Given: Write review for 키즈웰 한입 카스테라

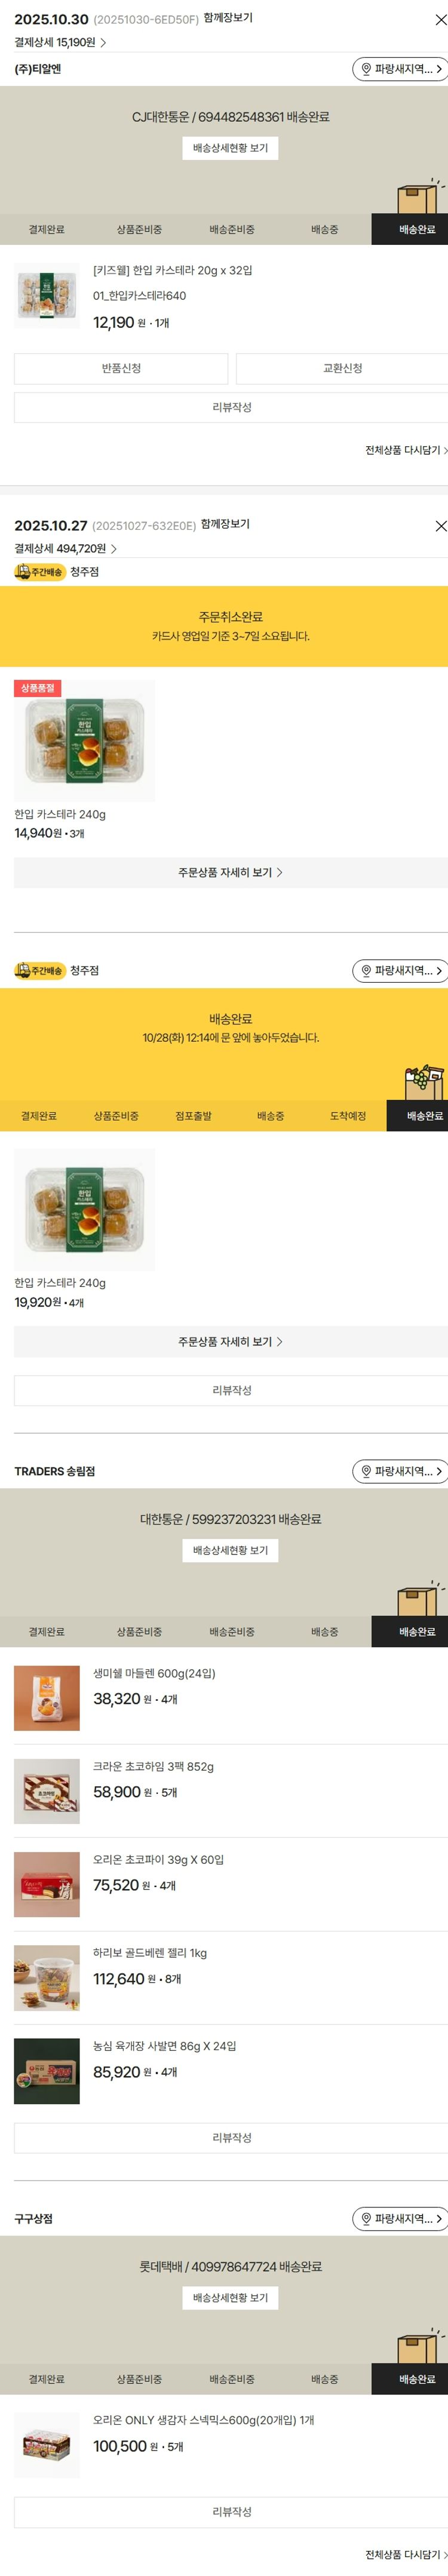Looking at the screenshot, I should pos(231,407).
